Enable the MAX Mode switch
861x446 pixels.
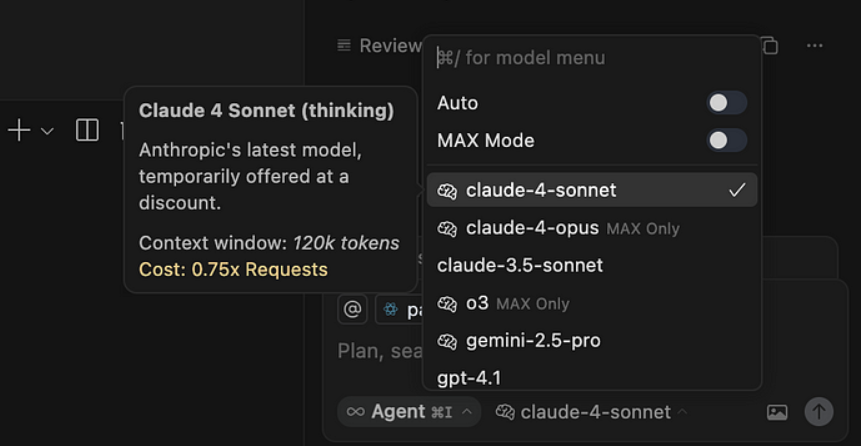[727, 141]
